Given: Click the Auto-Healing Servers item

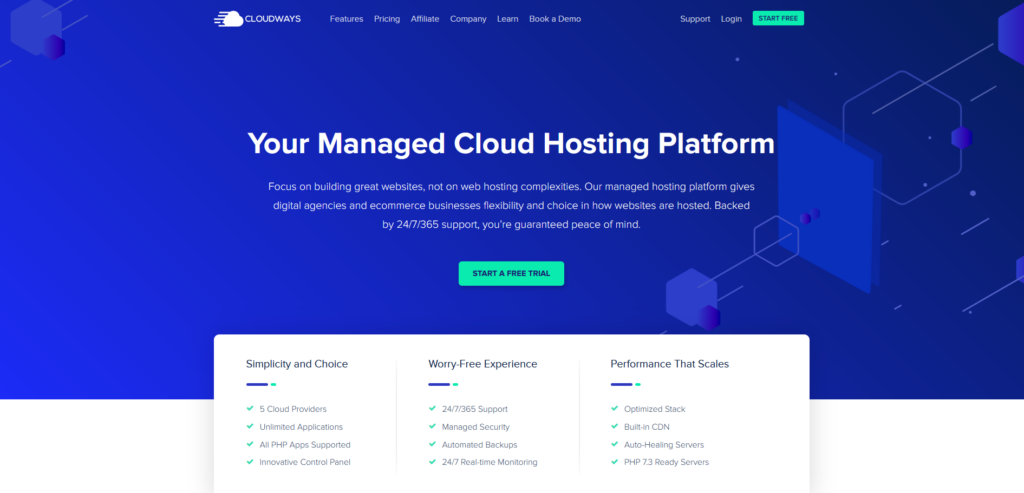Looking at the screenshot, I should coord(664,445).
